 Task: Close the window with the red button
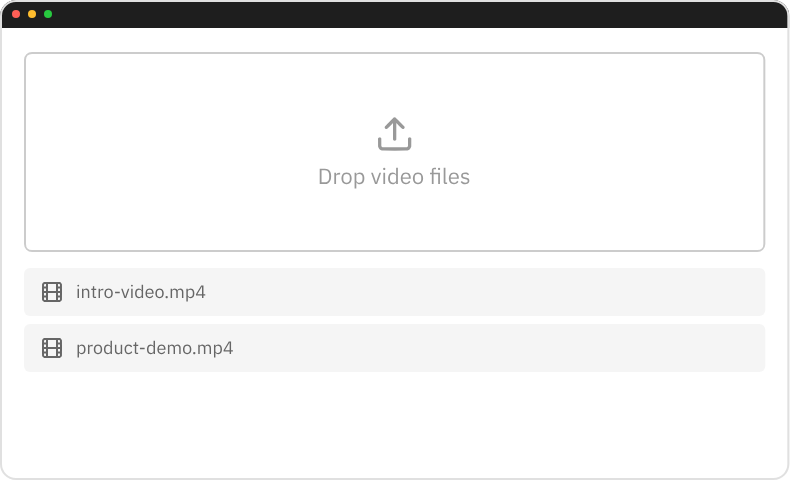point(16,14)
